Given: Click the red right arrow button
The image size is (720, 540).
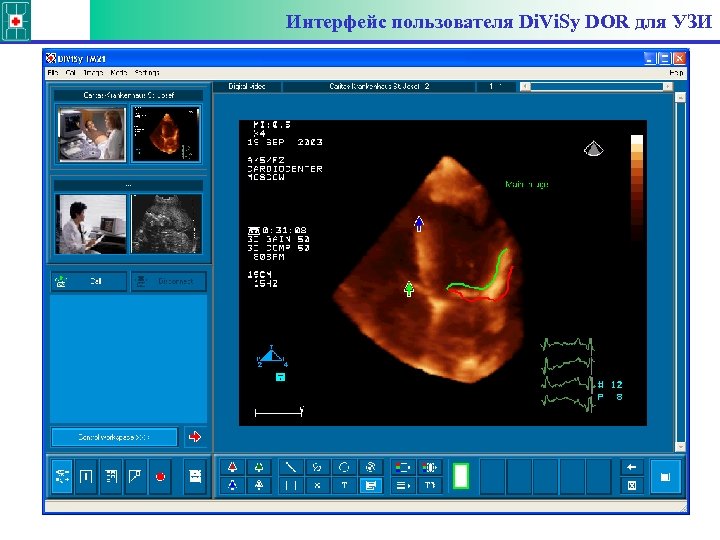Looking at the screenshot, I should pos(195,437).
